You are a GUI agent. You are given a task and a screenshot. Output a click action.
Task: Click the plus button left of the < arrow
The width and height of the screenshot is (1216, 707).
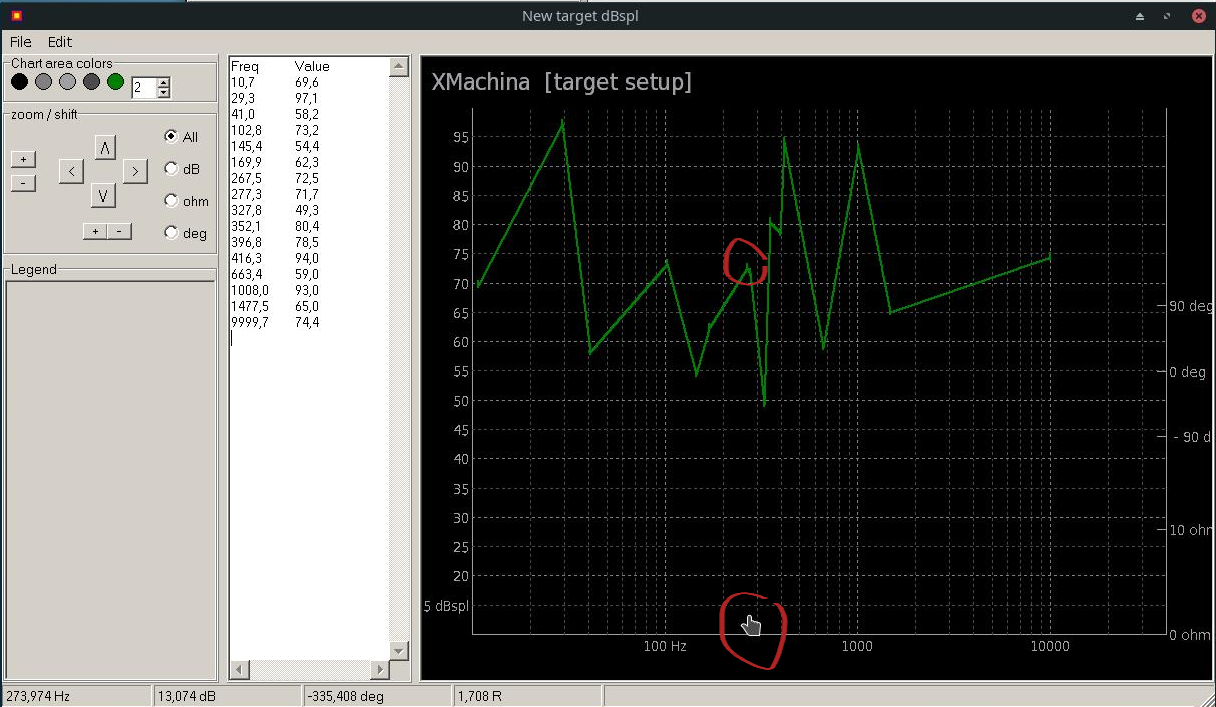pos(24,159)
